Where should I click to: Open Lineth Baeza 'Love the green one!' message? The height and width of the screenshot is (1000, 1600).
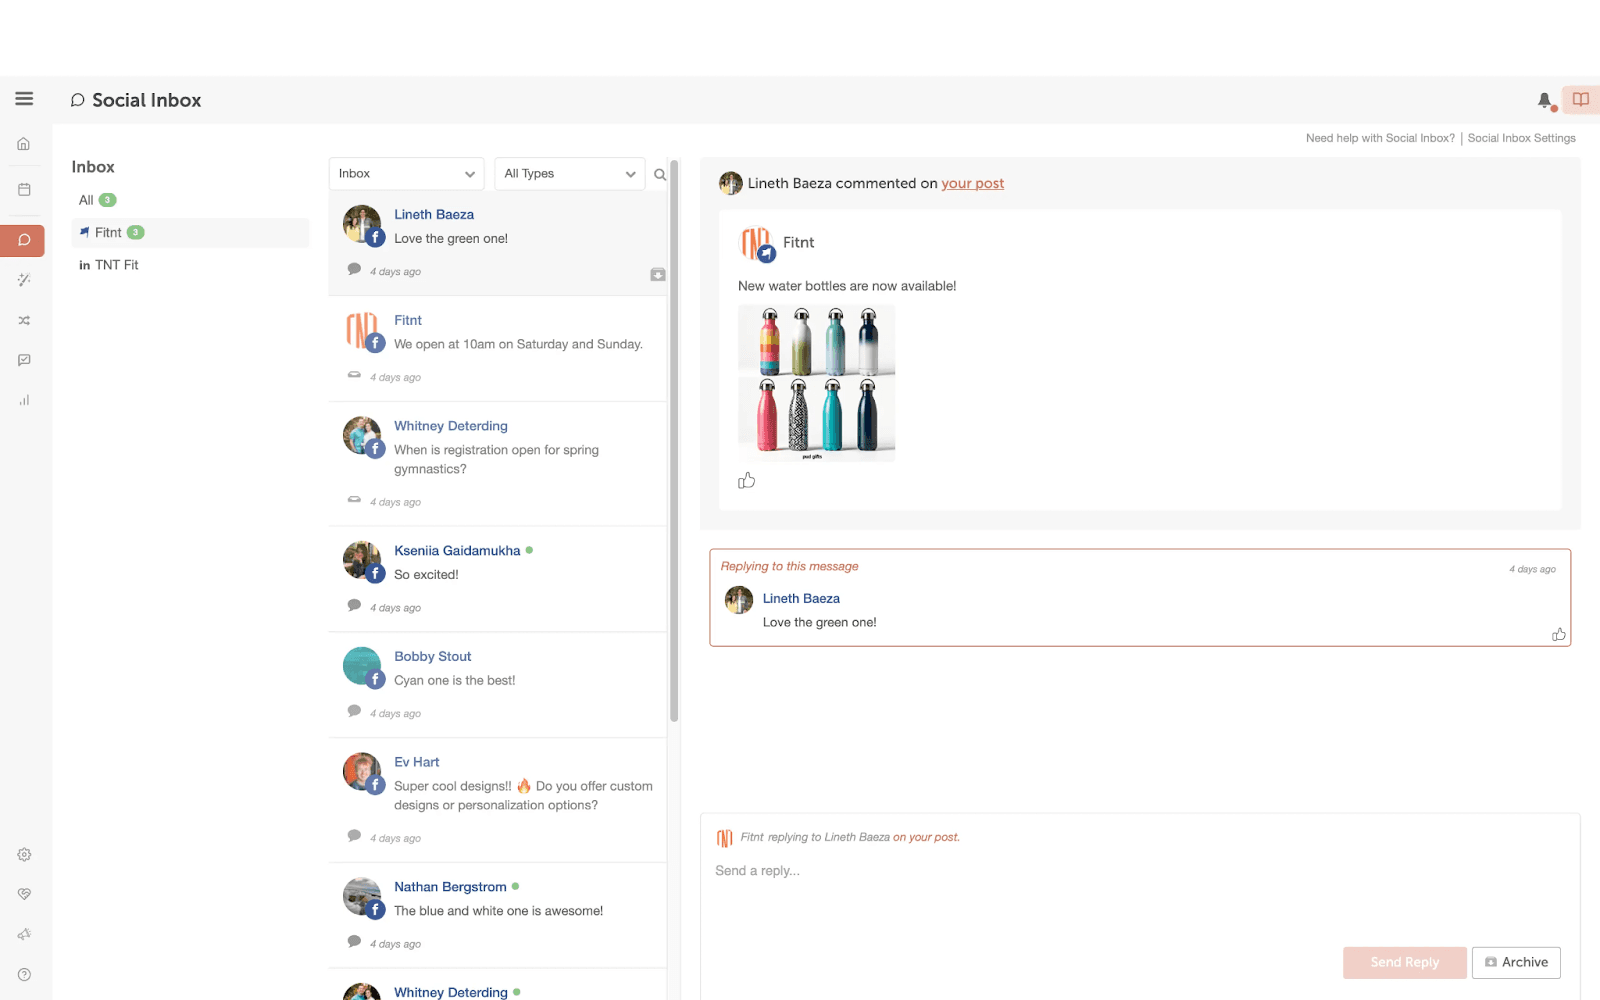point(497,243)
